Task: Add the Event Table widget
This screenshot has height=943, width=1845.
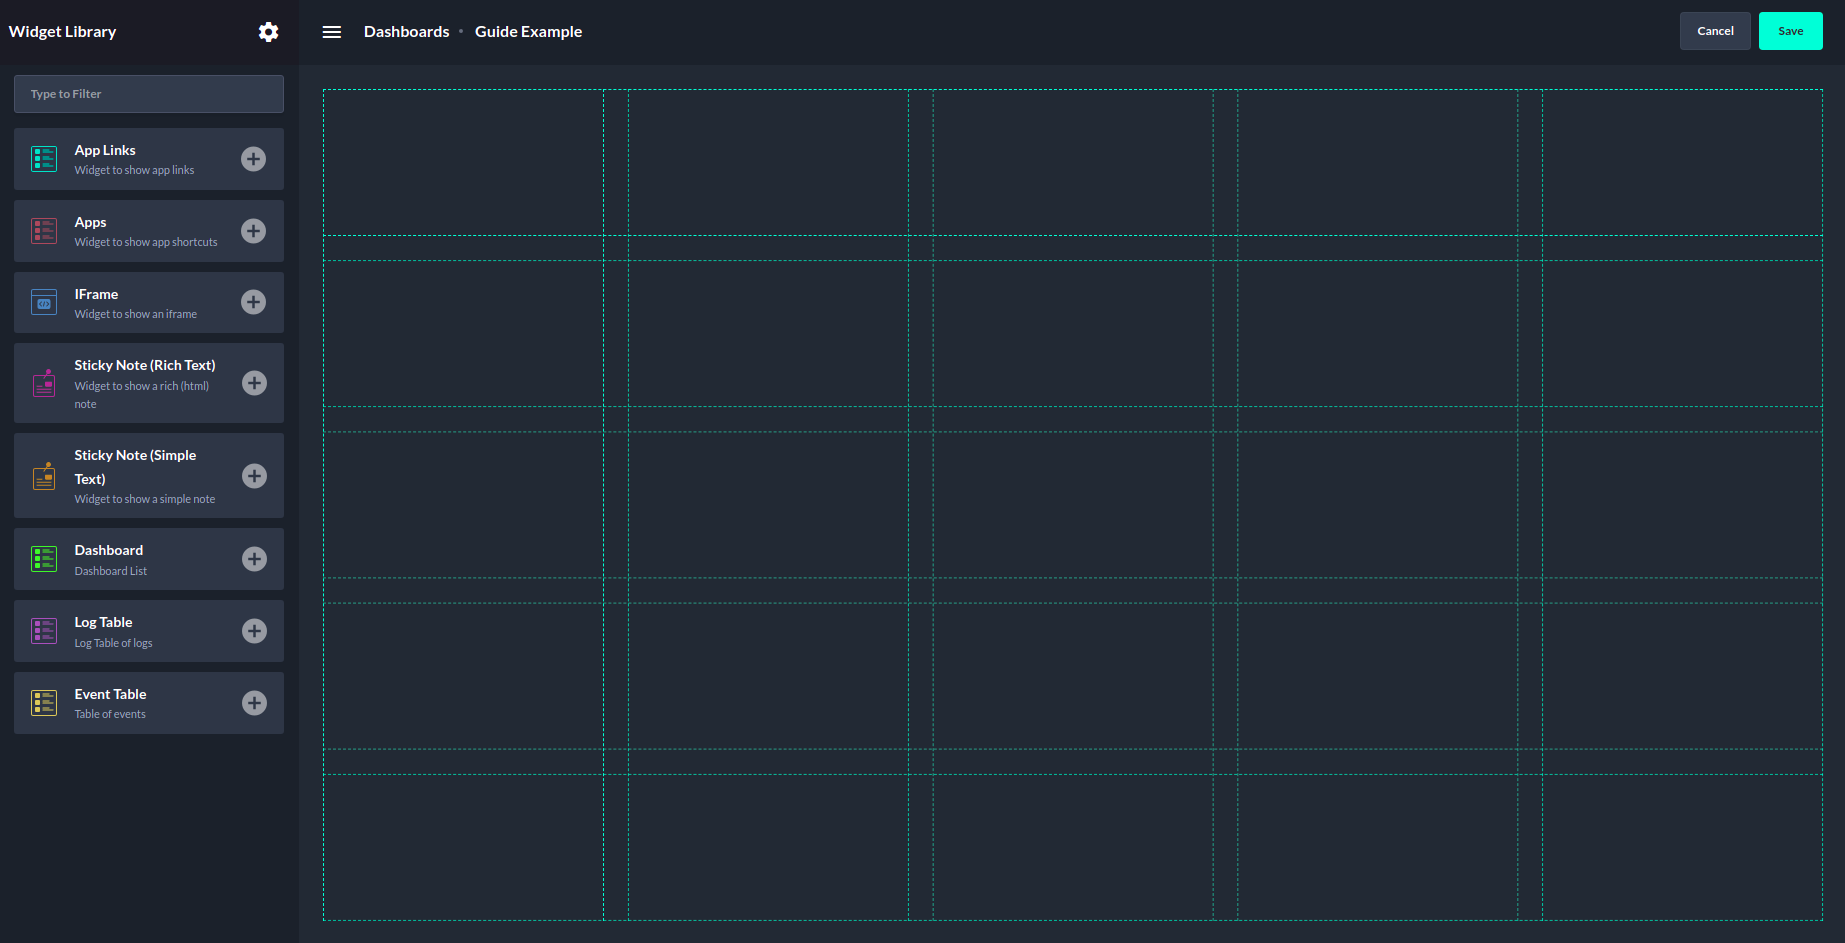Action: (253, 702)
